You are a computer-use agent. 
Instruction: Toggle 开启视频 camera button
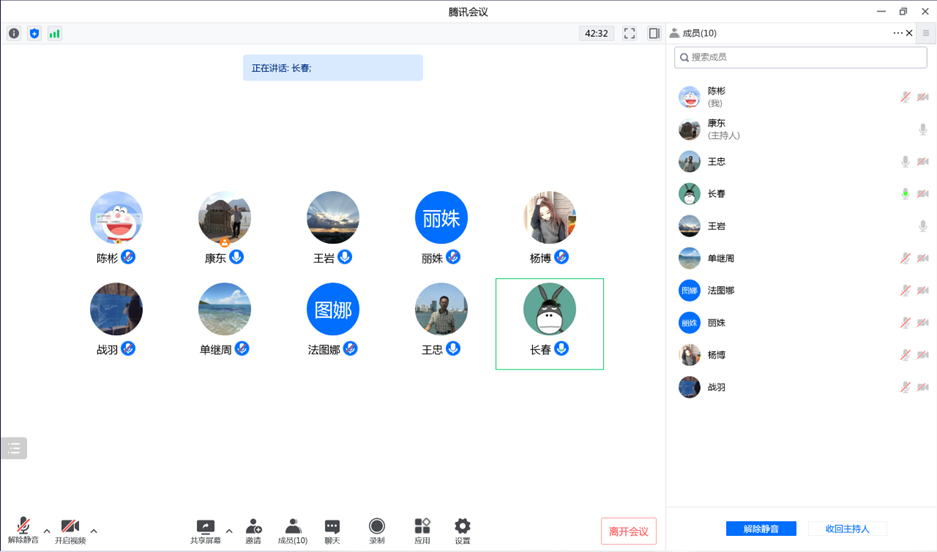coord(70,530)
